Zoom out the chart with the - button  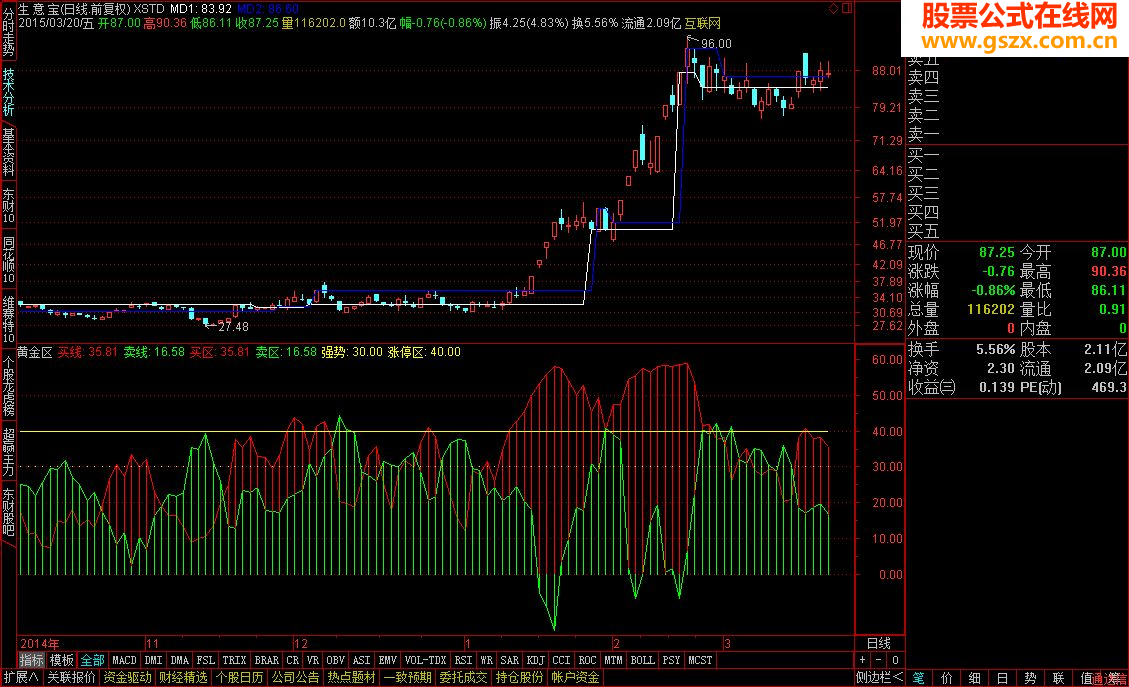(878, 660)
